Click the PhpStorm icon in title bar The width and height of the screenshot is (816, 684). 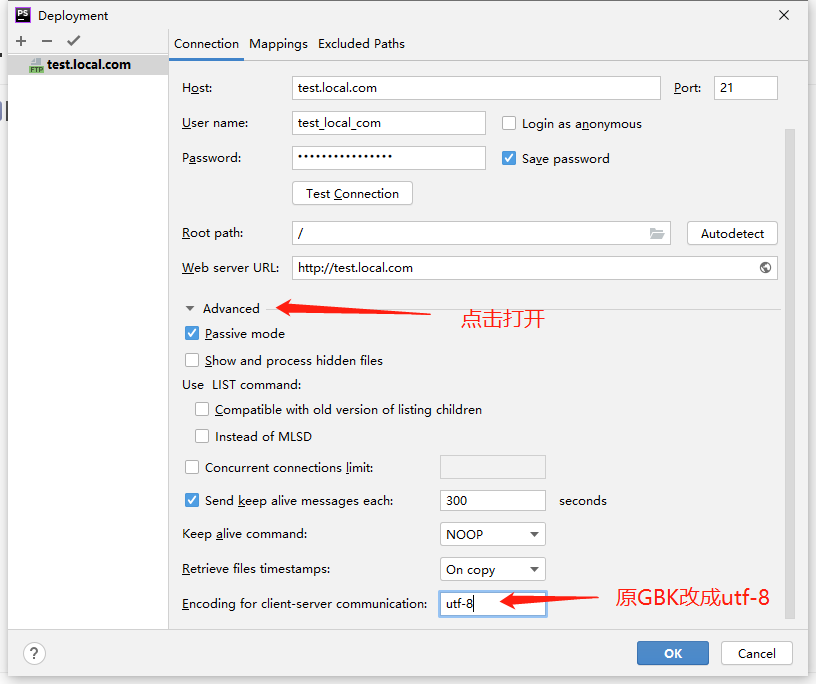pyautogui.click(x=23, y=15)
